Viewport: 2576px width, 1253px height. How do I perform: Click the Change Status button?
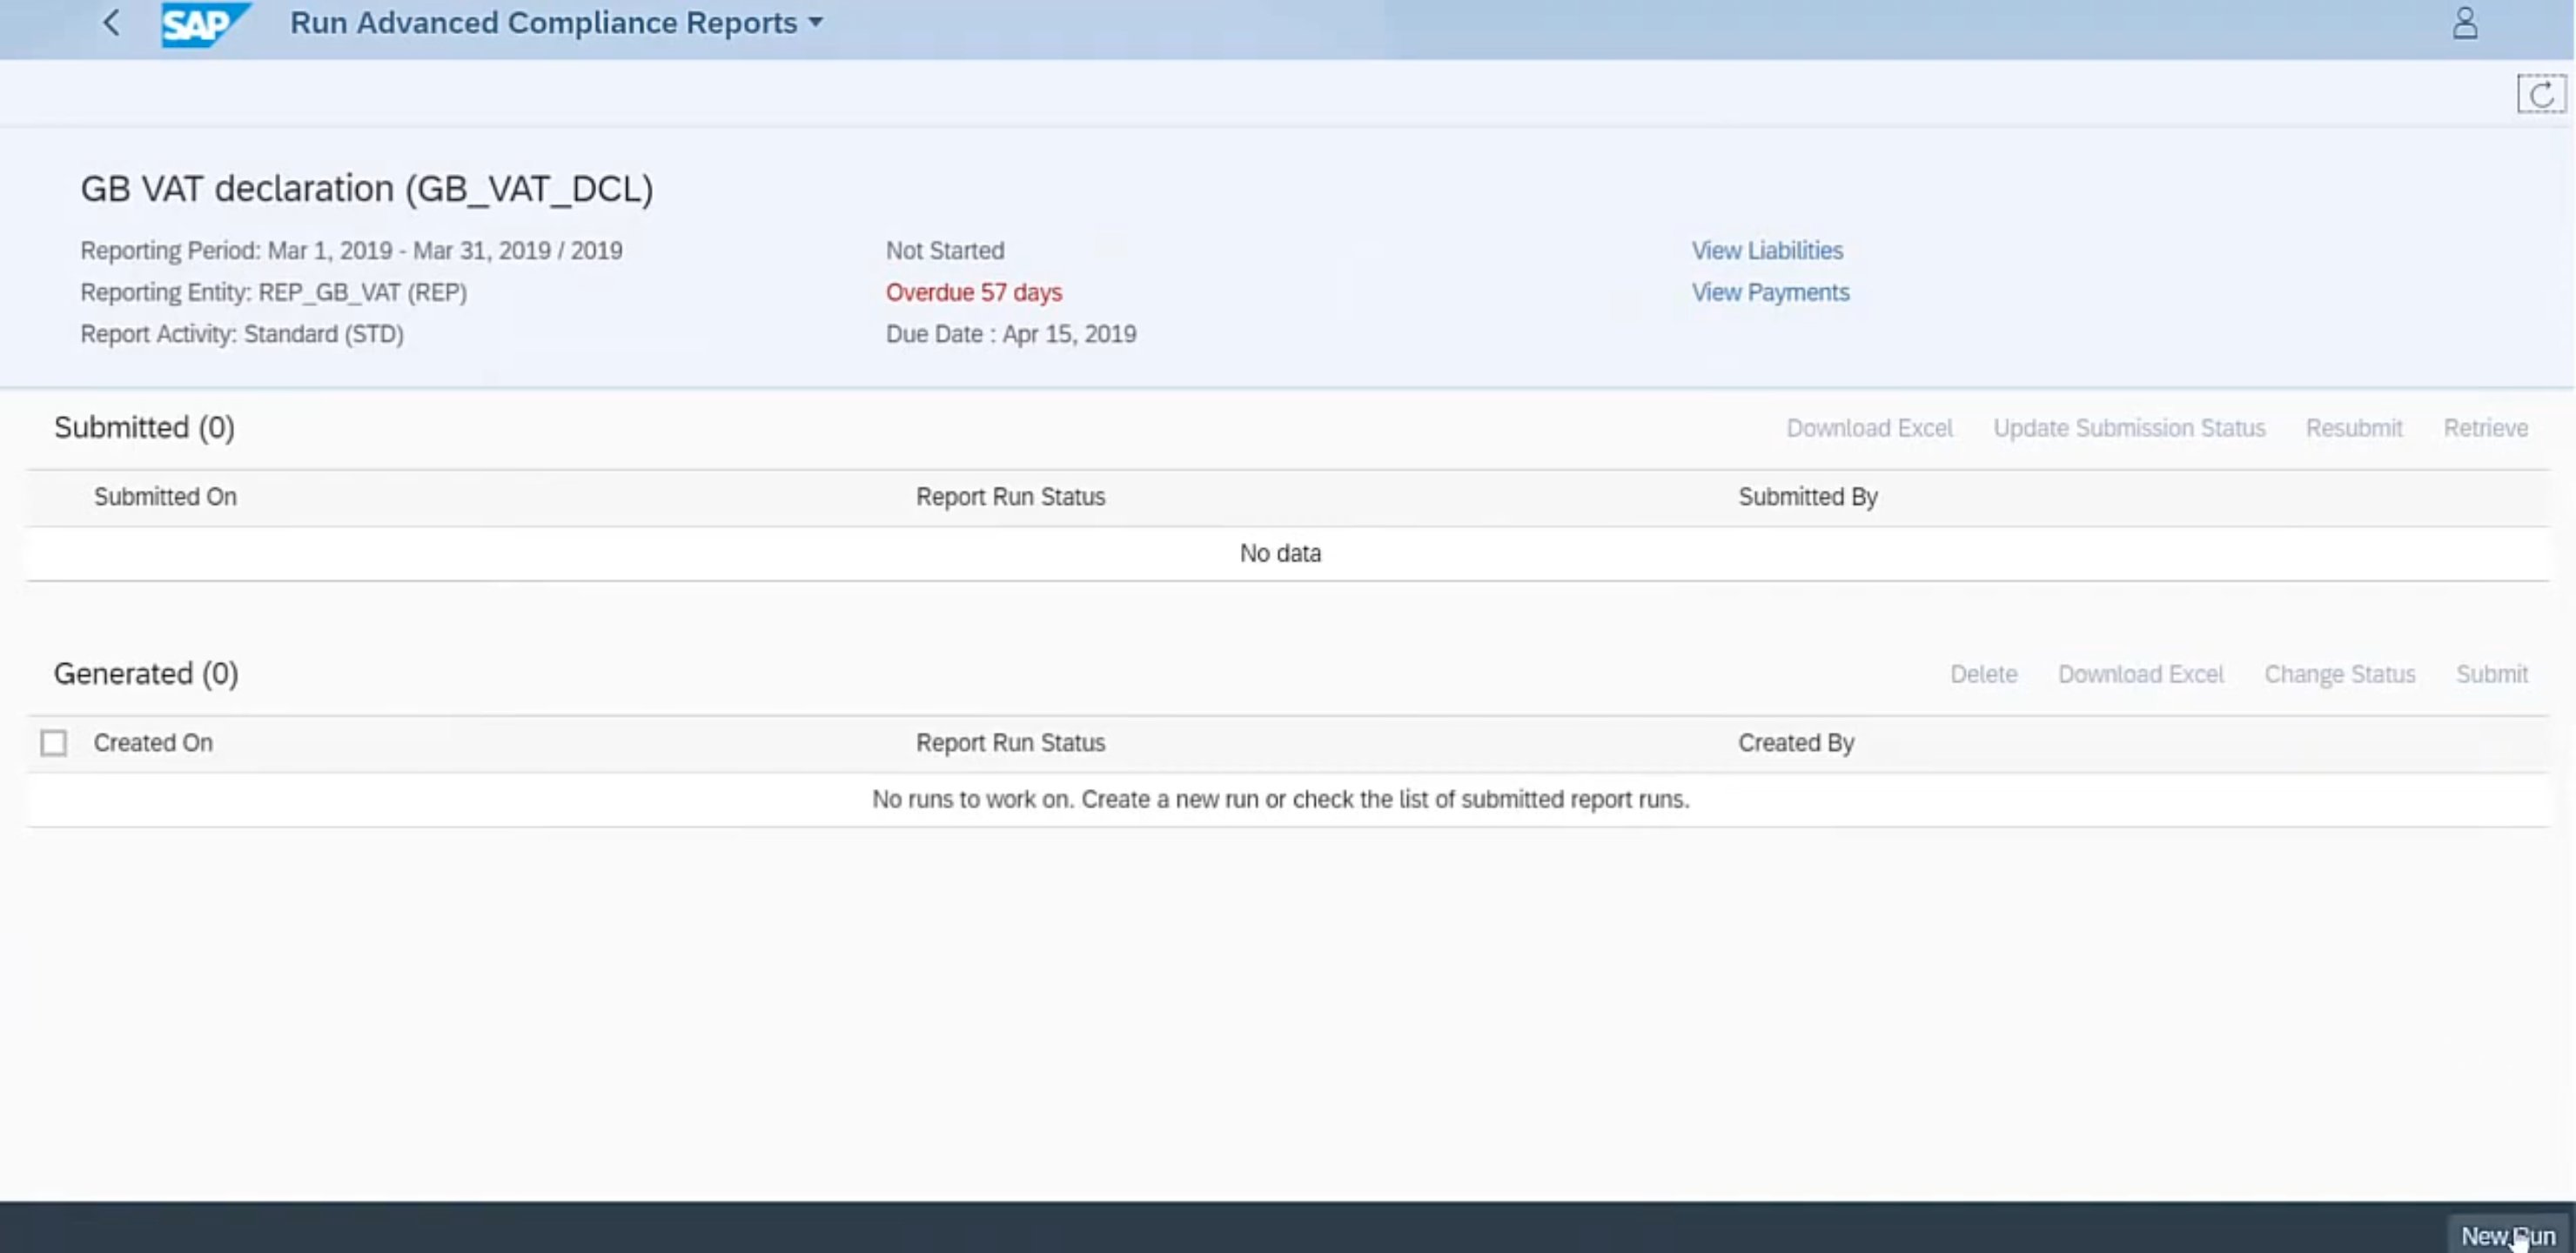click(2339, 674)
